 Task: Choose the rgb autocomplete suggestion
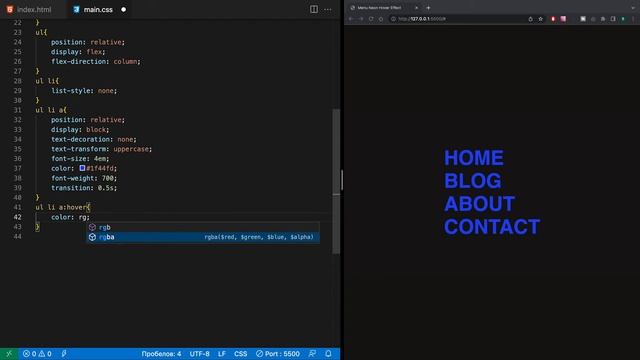203,227
